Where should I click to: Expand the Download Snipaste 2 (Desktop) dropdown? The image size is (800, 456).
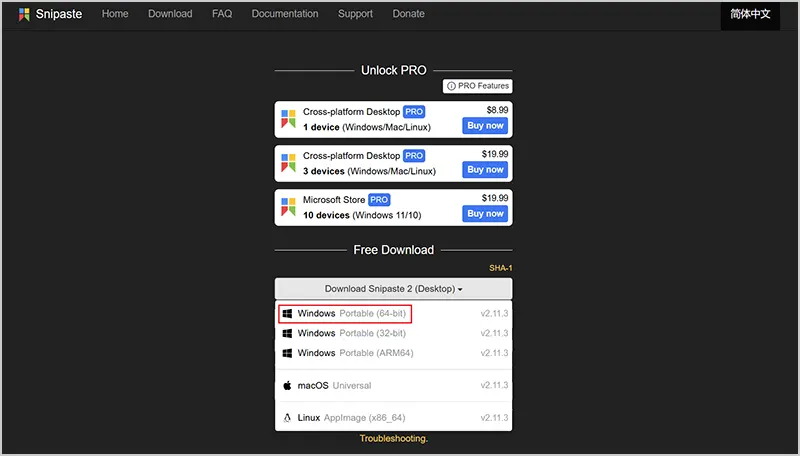click(x=393, y=289)
